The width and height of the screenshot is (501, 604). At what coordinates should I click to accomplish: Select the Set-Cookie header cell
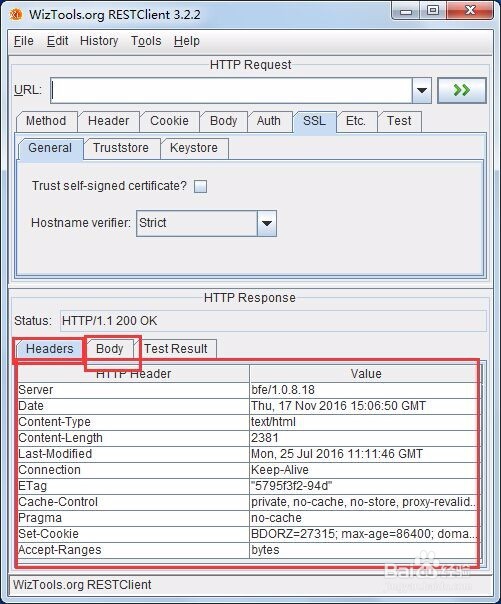[134, 534]
